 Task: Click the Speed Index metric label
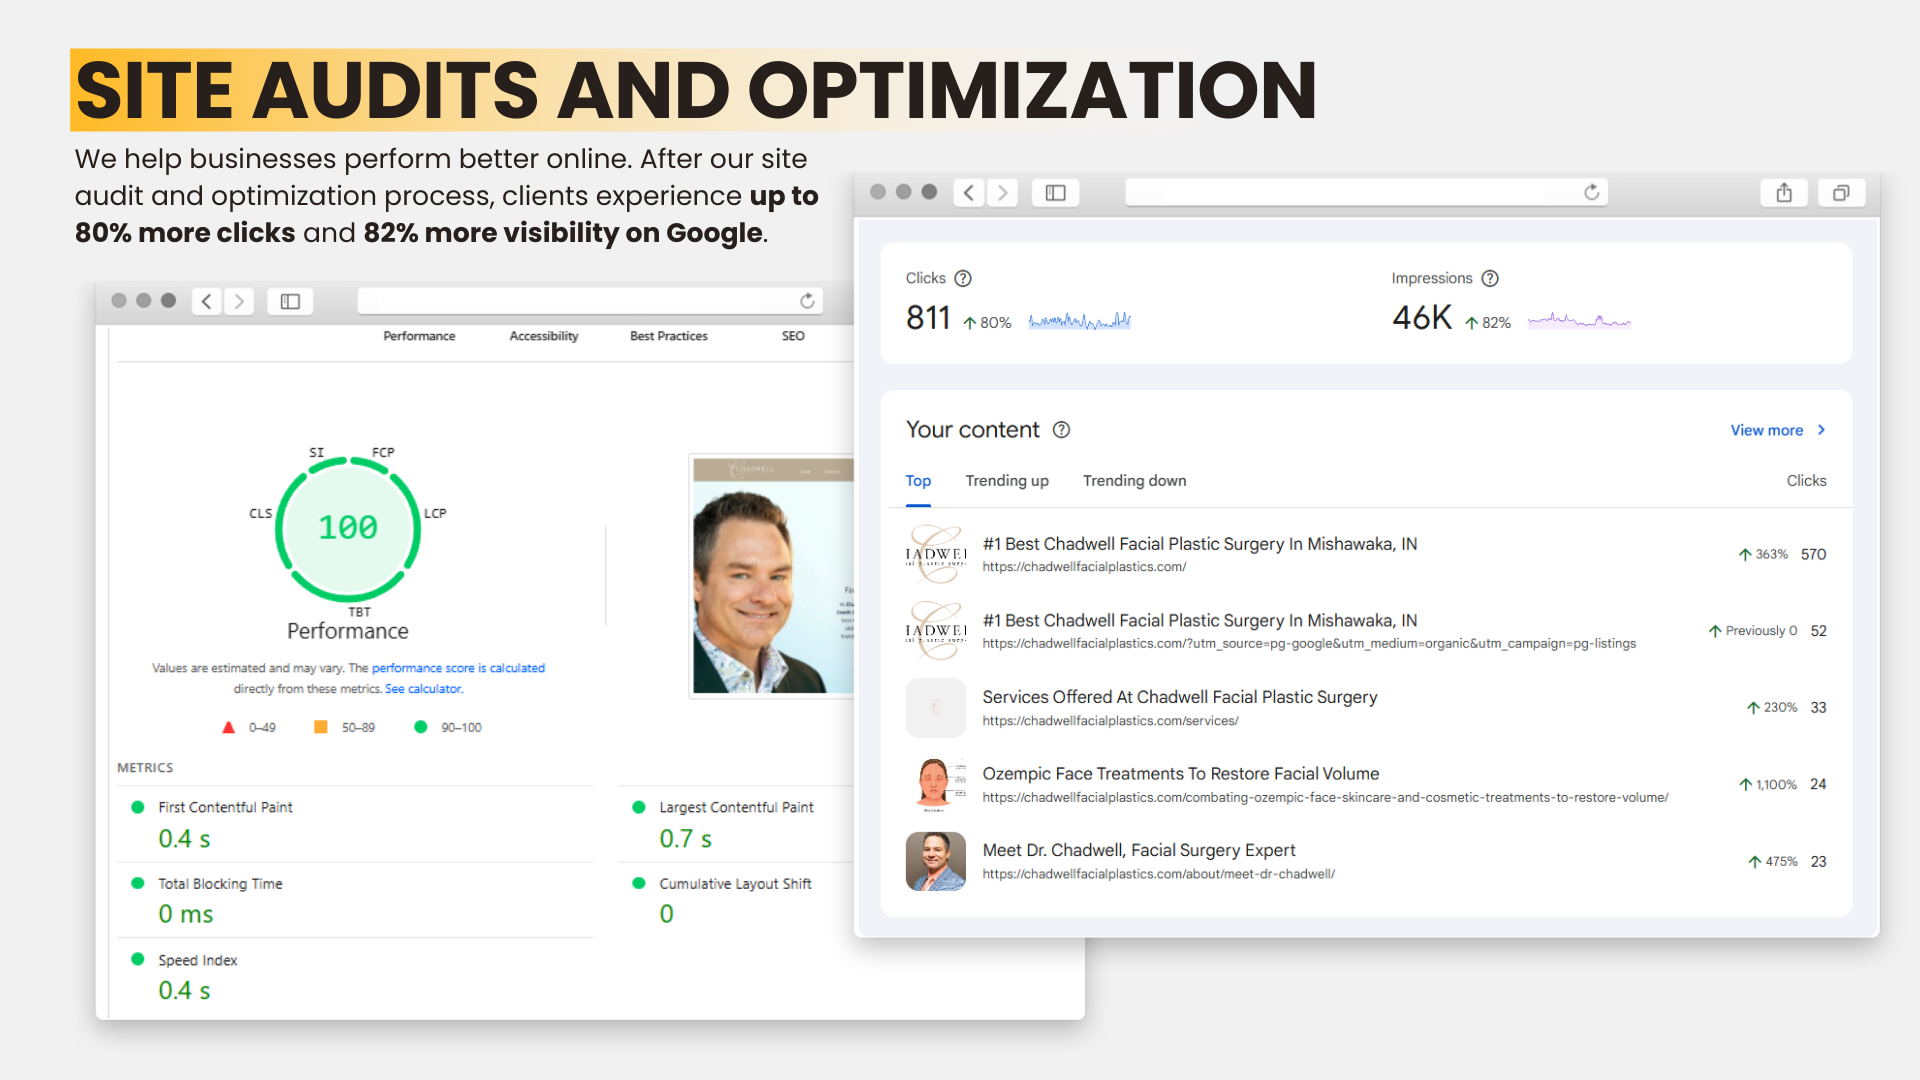[x=198, y=960]
